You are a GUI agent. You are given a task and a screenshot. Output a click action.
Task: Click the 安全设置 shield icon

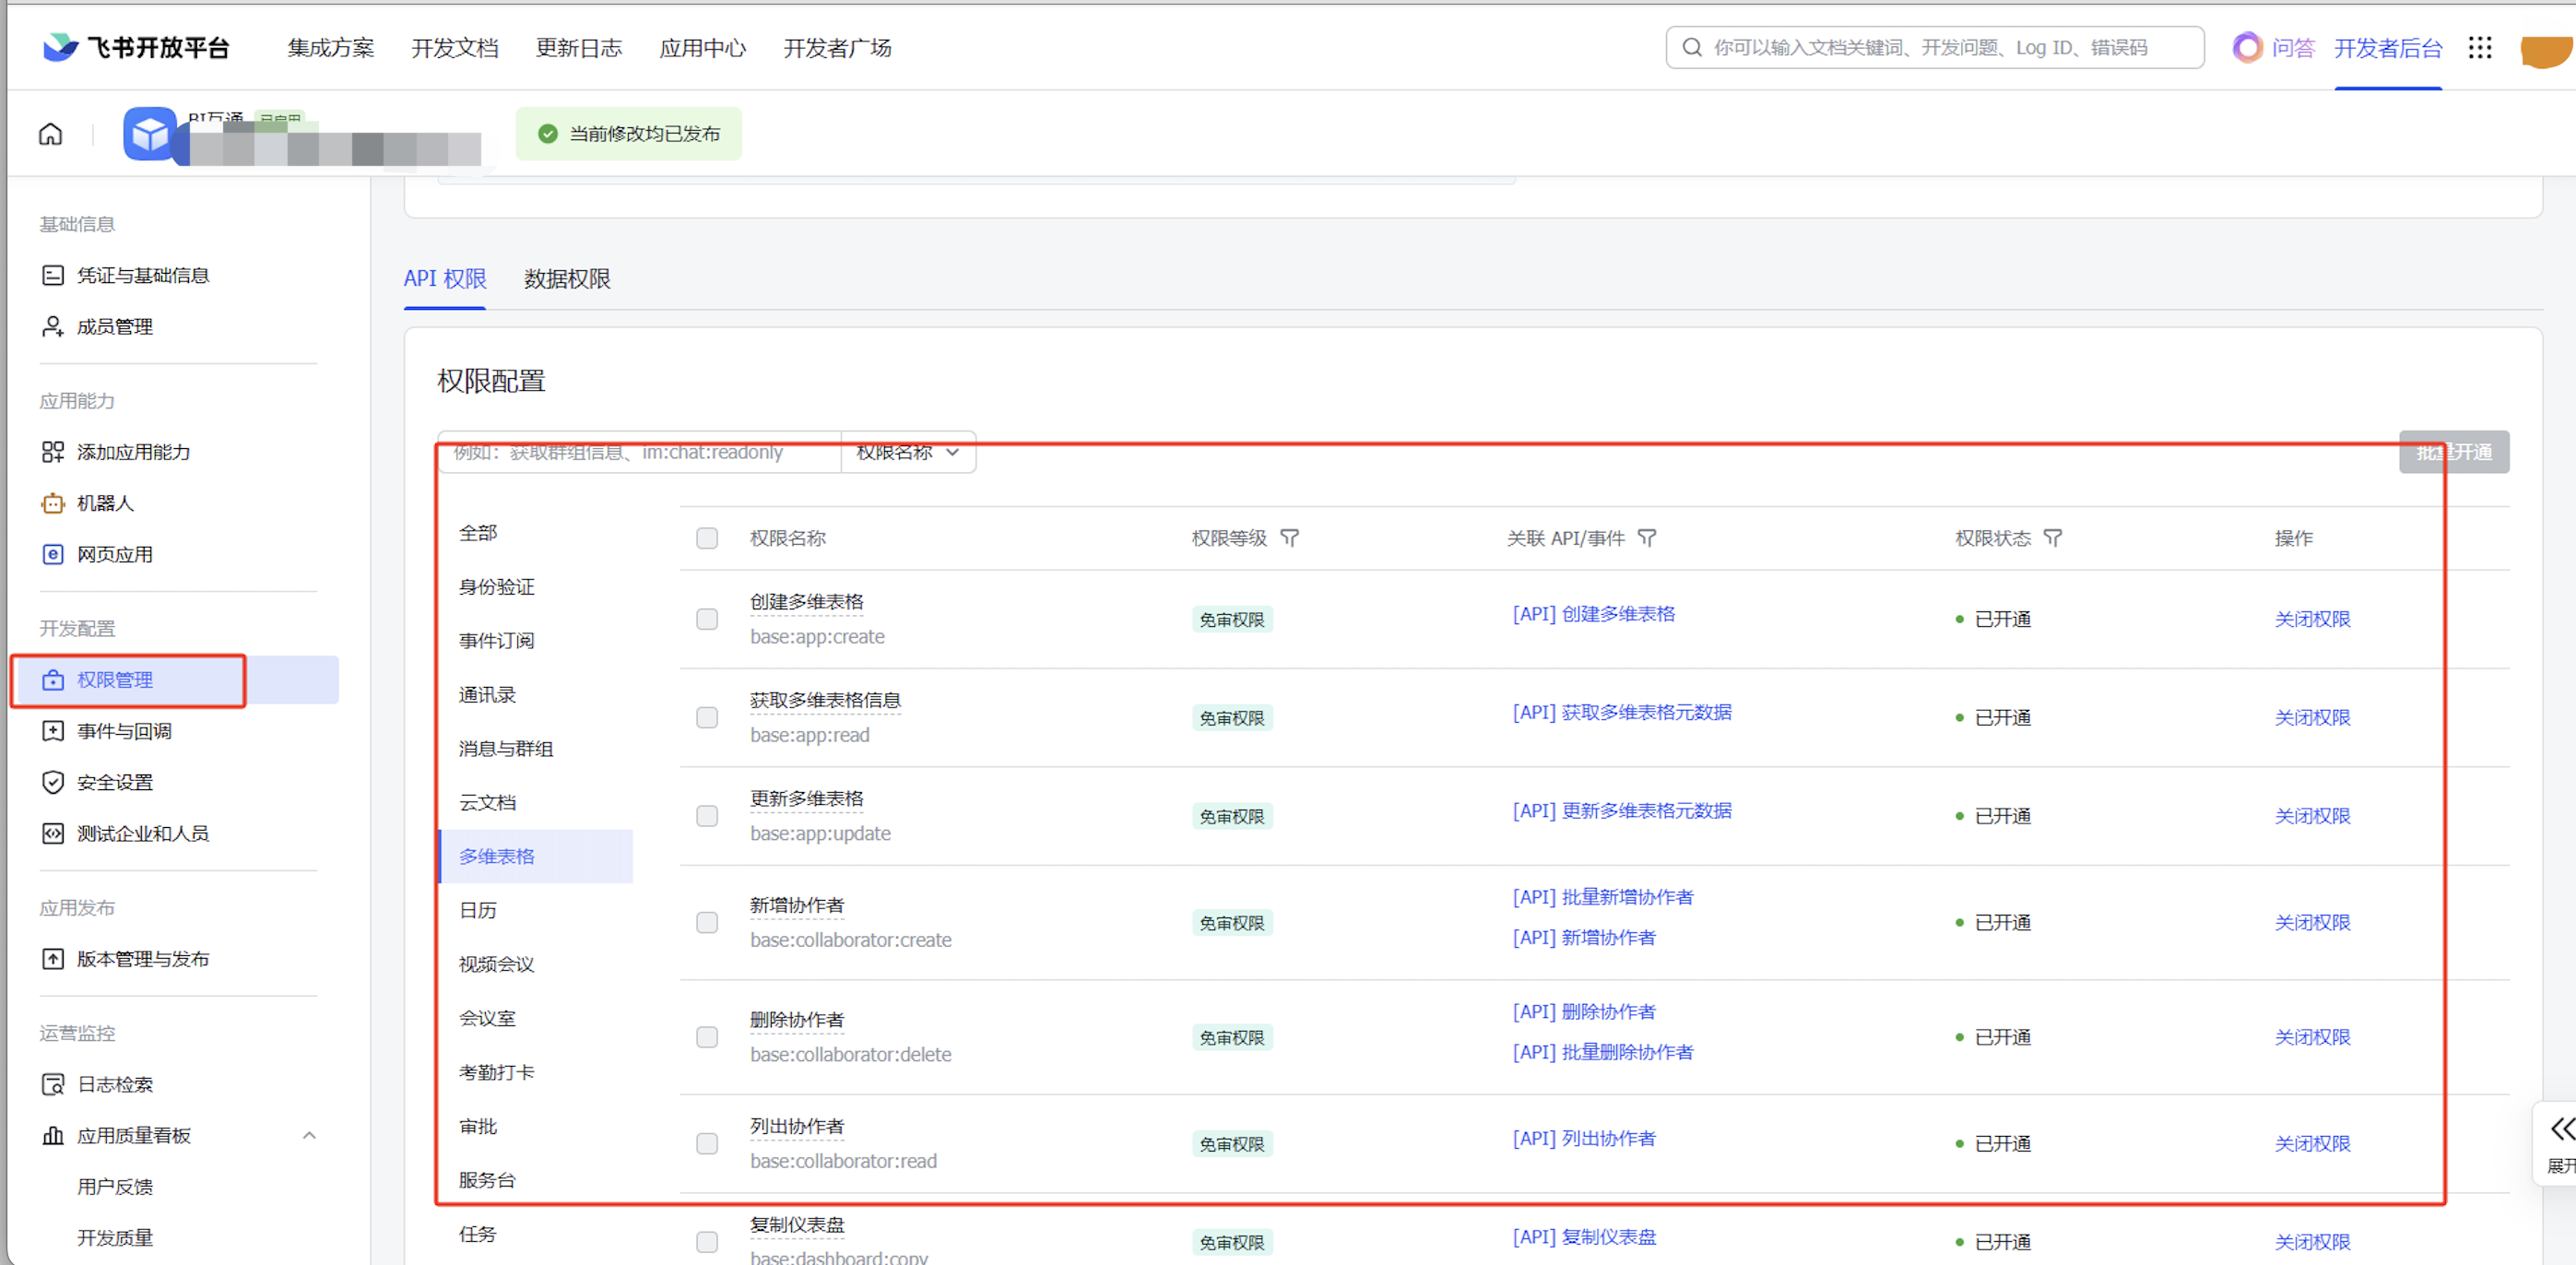(53, 782)
